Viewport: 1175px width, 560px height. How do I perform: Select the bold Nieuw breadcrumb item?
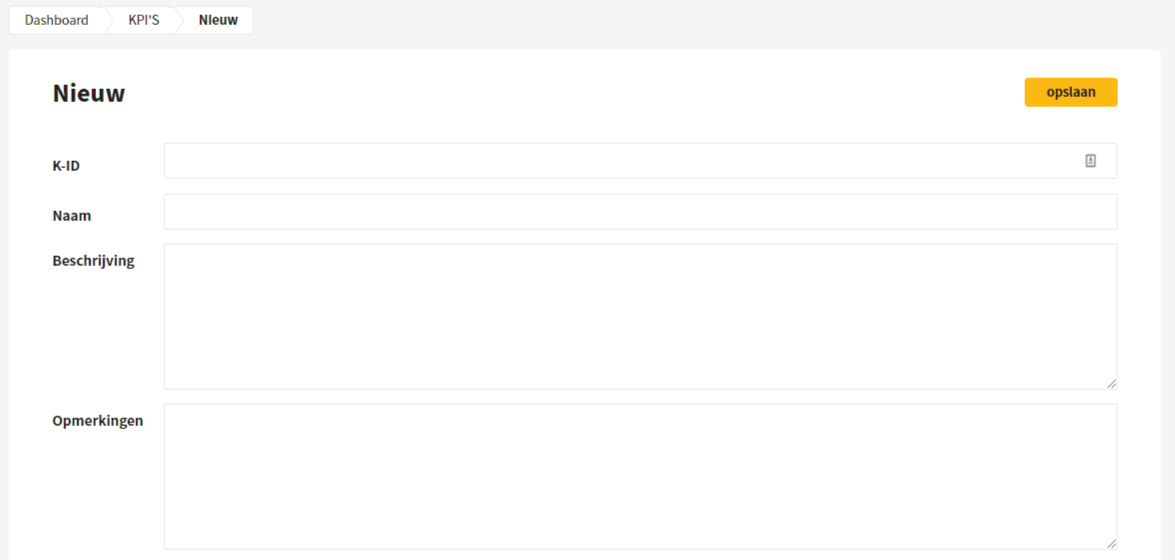coord(218,20)
